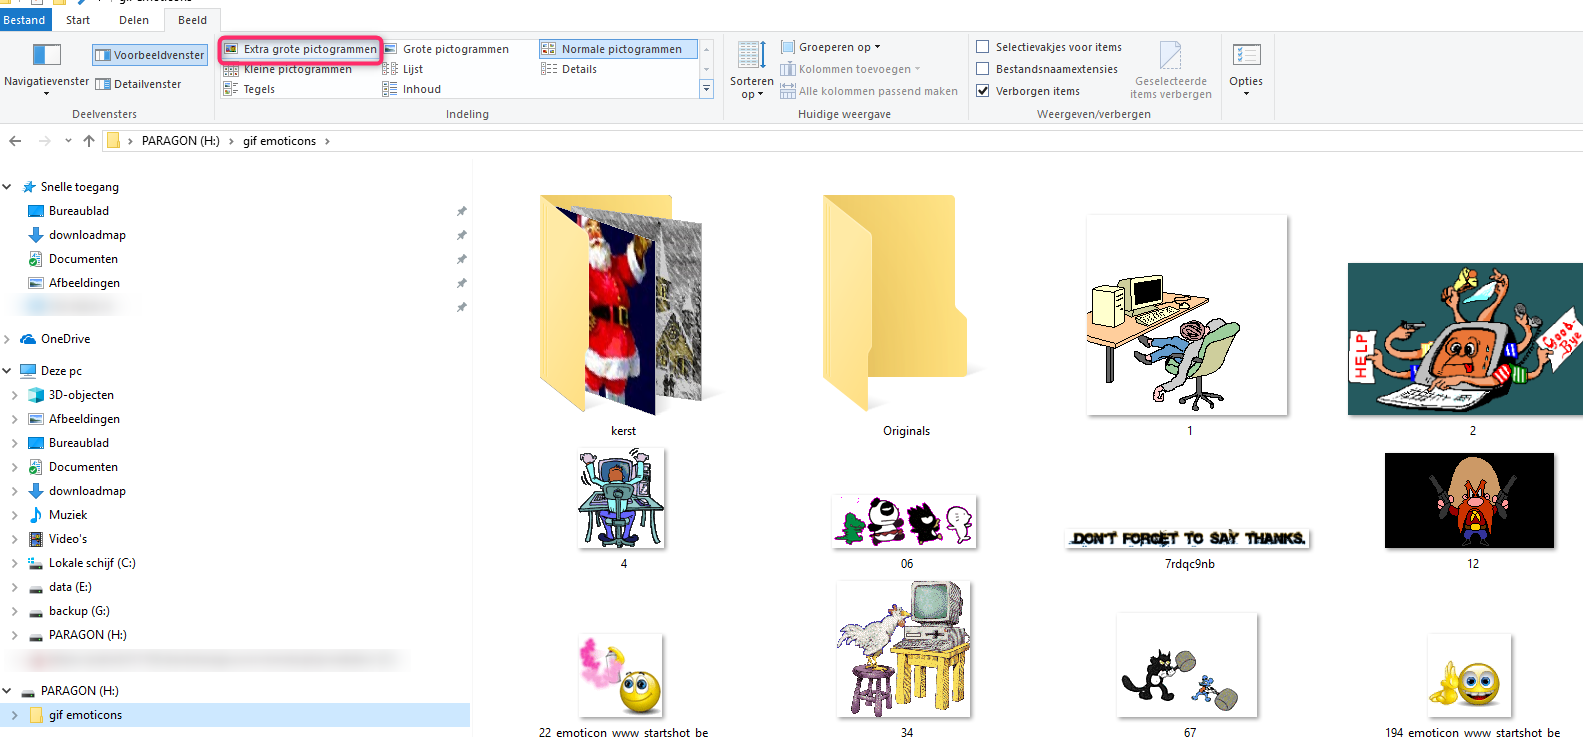This screenshot has width=1583, height=737.
Task: Open the Navigatievenster pane icon
Action: tap(46, 55)
